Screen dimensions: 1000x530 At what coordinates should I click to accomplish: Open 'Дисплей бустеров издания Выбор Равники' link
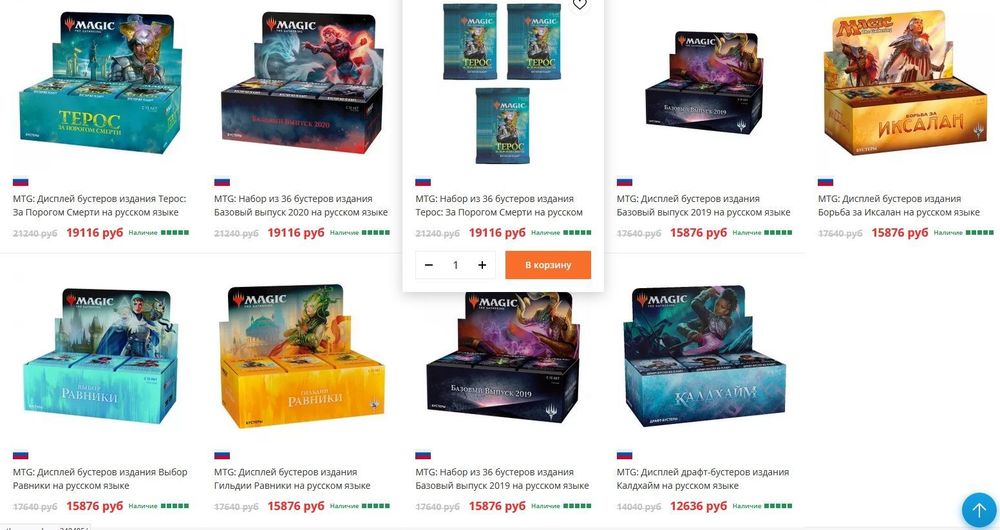point(100,478)
